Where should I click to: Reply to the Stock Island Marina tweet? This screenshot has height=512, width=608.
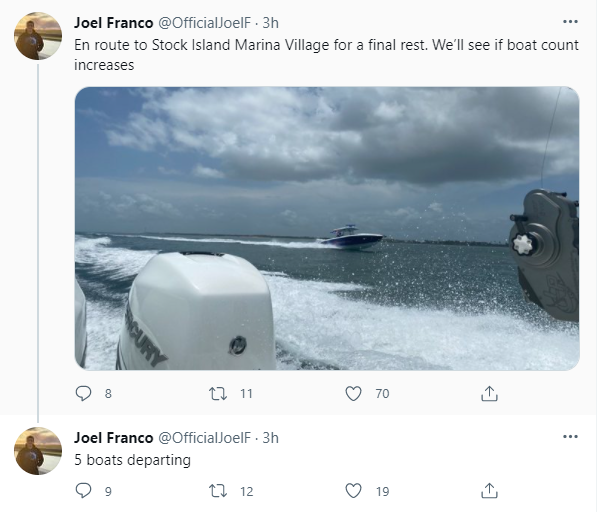(84, 394)
